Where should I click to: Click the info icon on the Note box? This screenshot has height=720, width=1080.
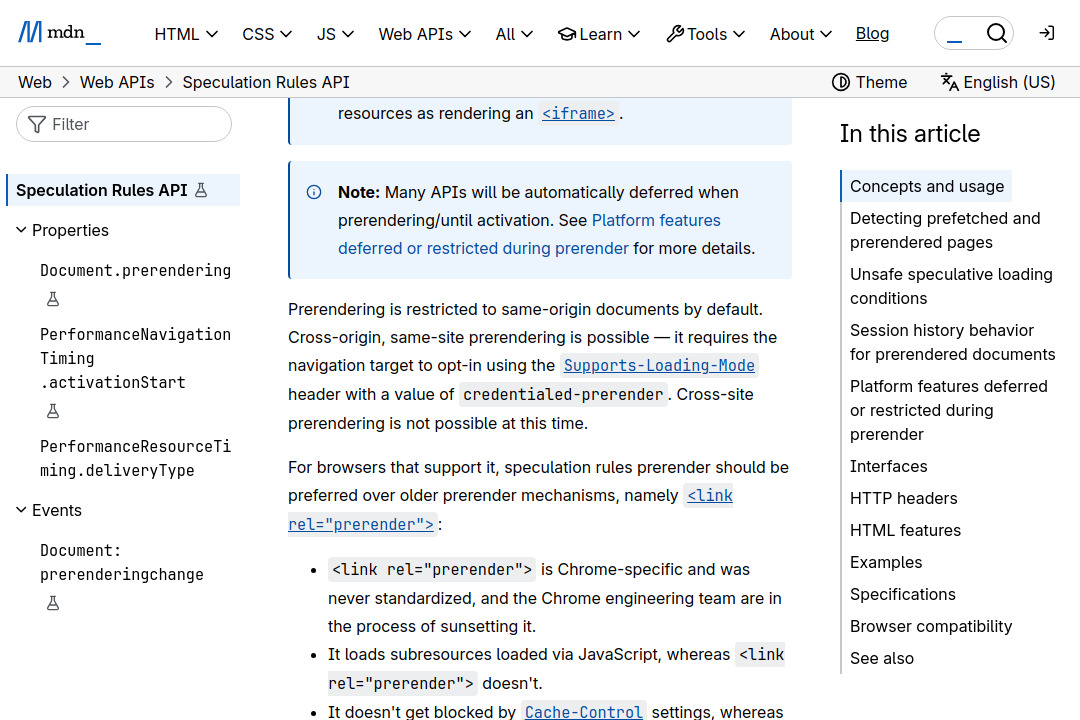pyautogui.click(x=314, y=192)
